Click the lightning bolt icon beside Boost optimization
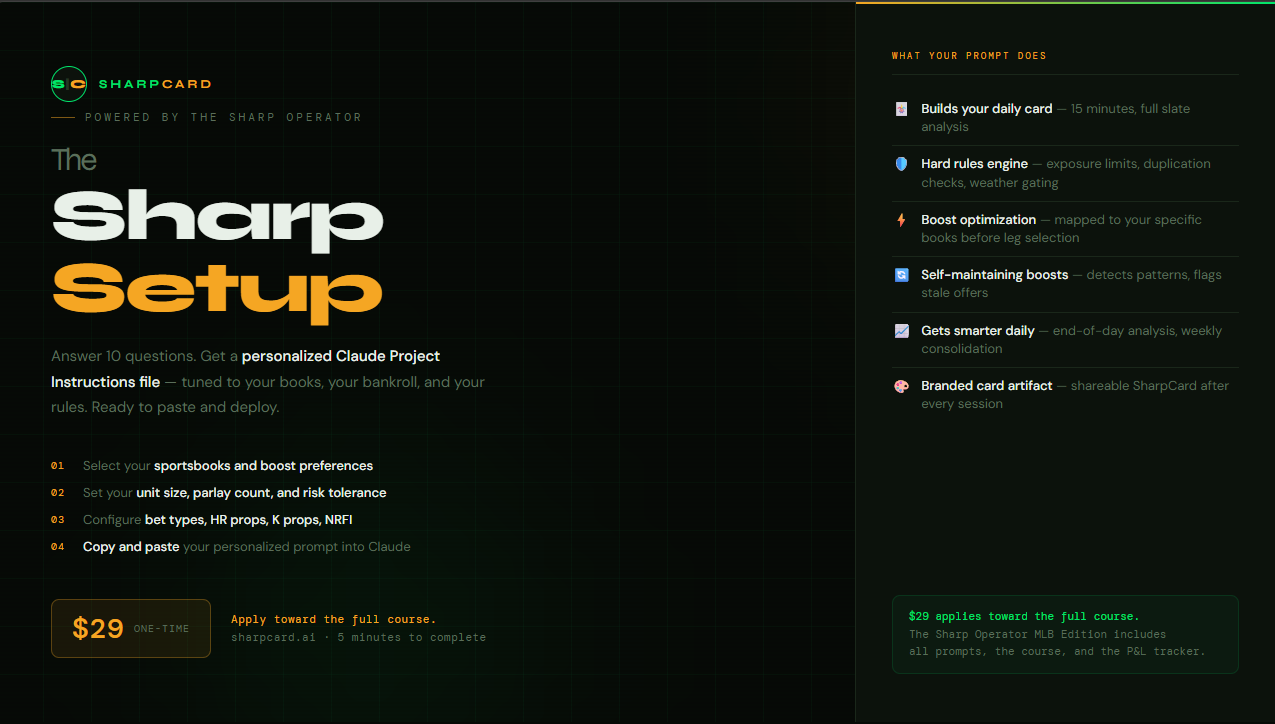This screenshot has height=724, width=1275. pos(901,220)
